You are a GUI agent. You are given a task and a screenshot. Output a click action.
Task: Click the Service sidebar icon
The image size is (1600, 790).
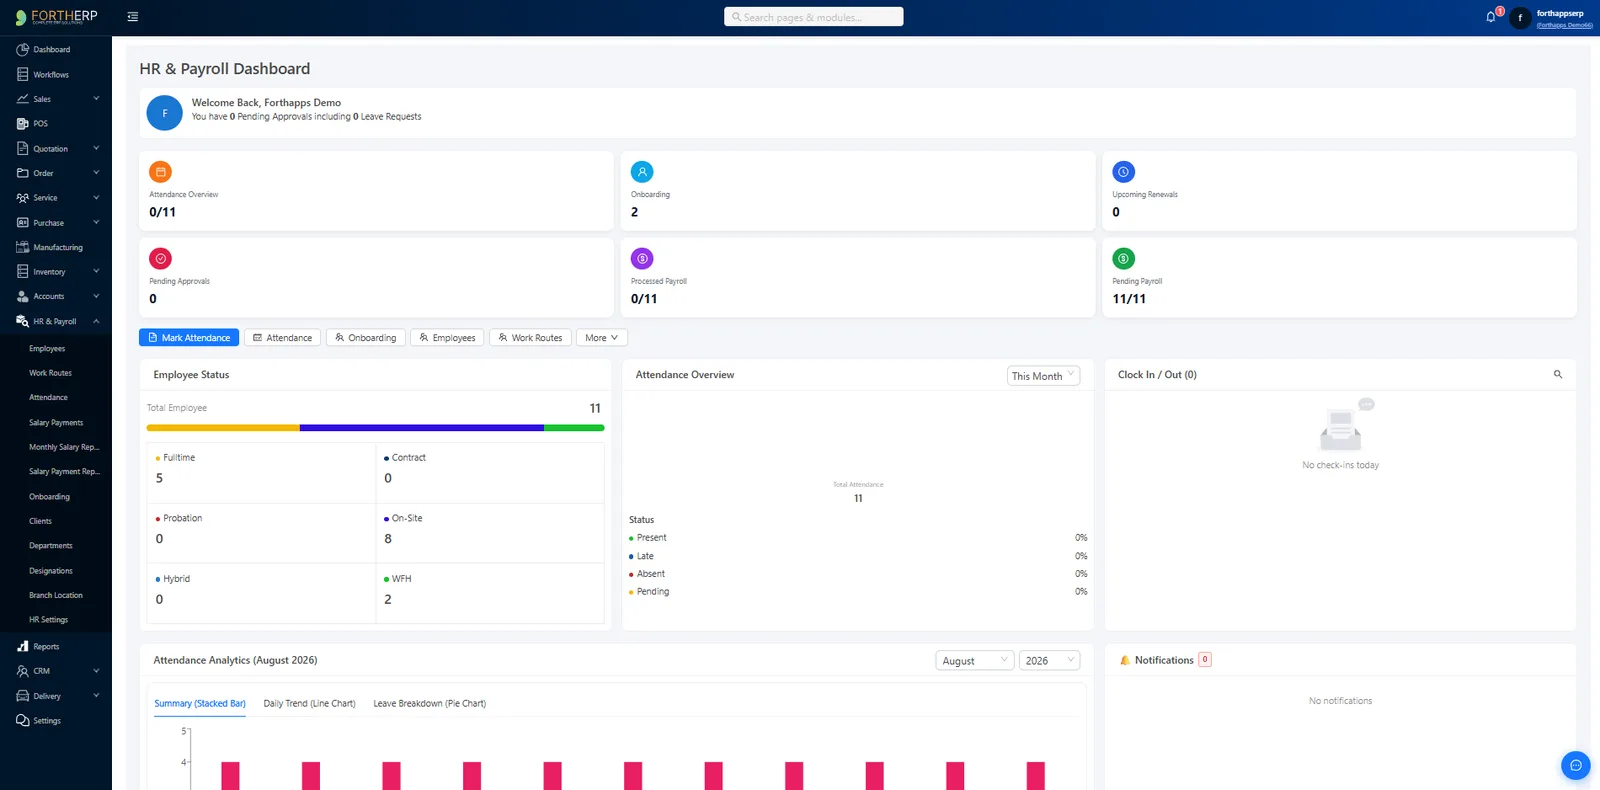[x=22, y=198]
